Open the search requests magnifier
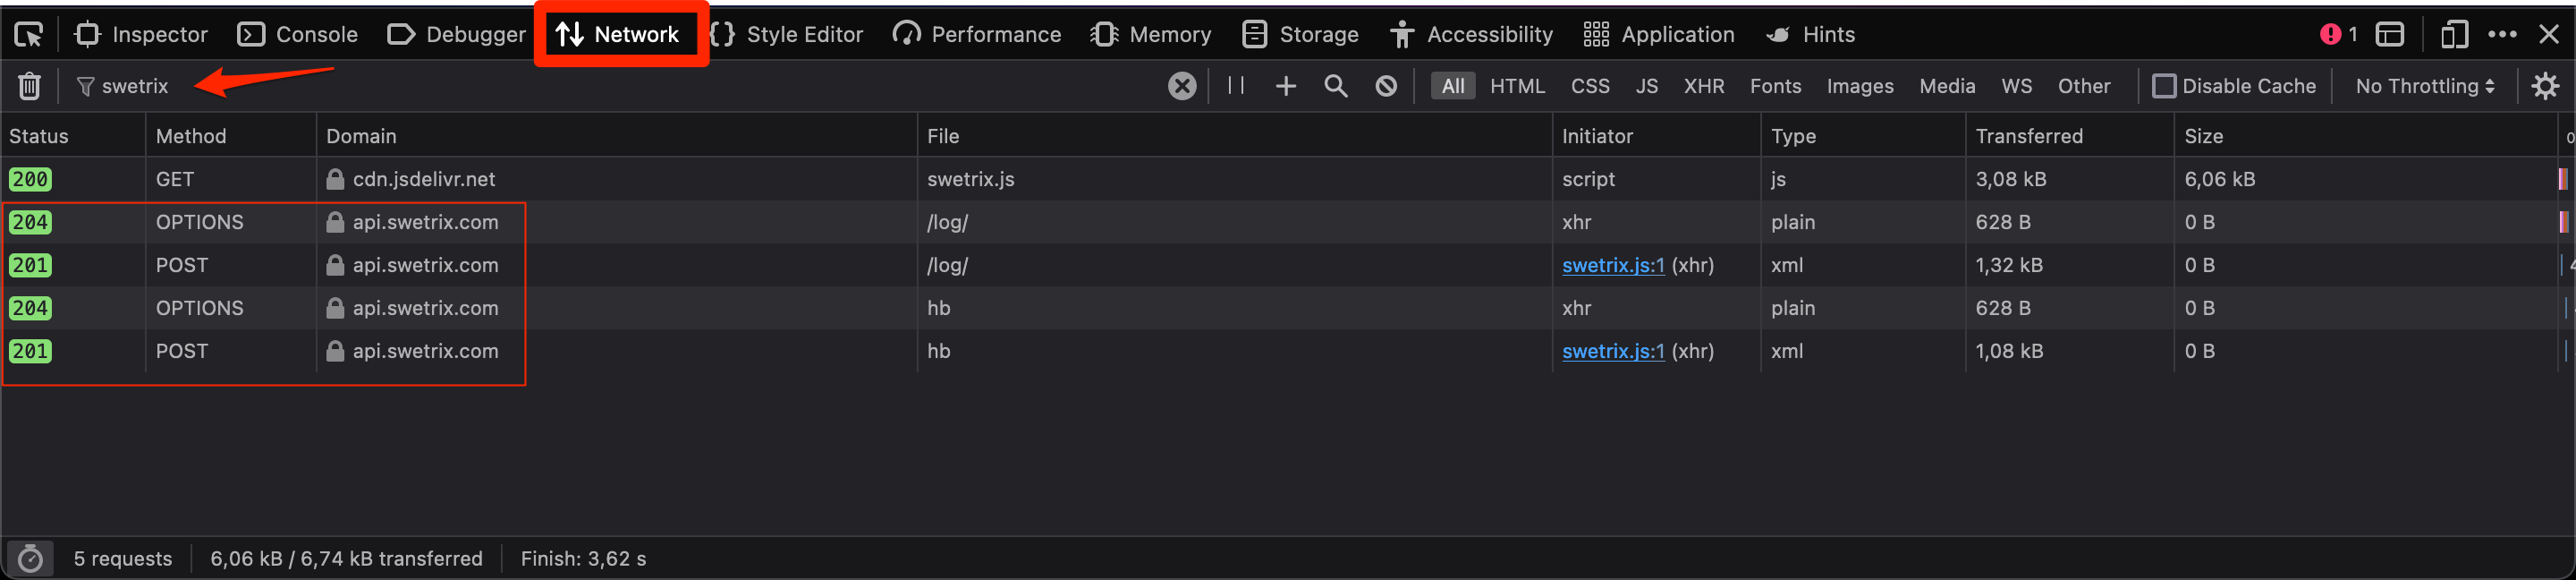Image resolution: width=2576 pixels, height=580 pixels. click(1335, 87)
